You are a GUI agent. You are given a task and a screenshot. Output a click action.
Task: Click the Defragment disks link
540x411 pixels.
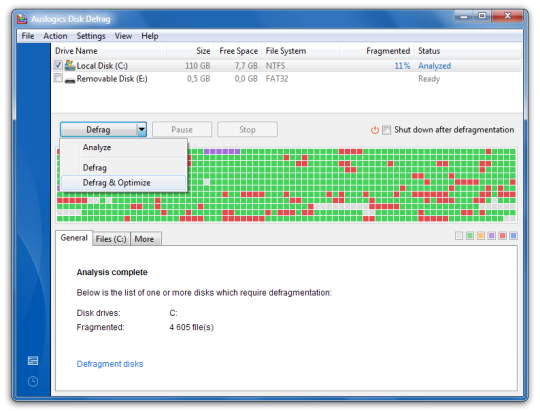click(110, 364)
